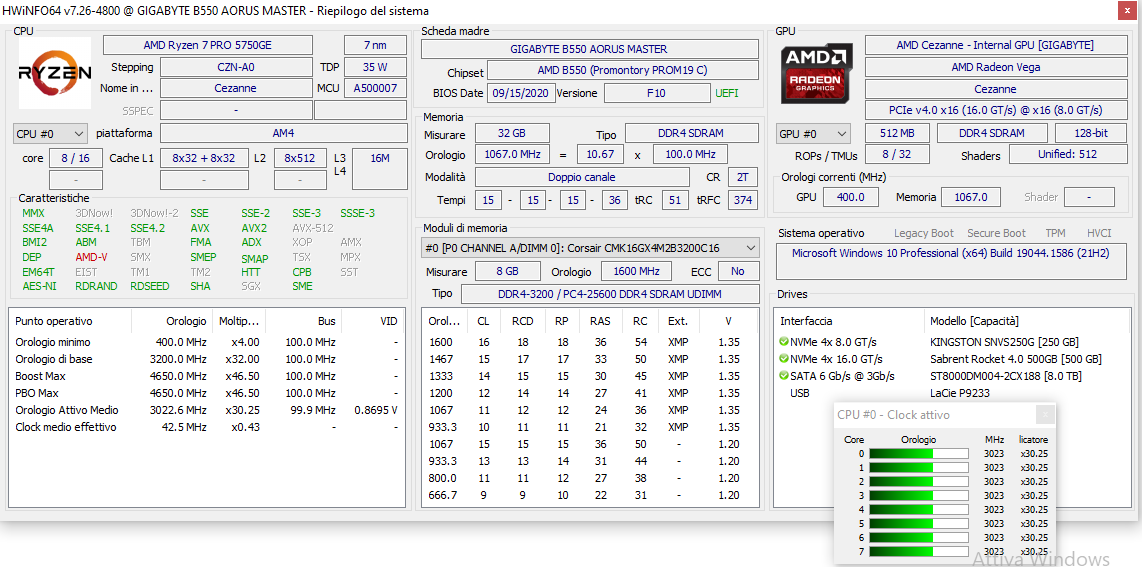The height and width of the screenshot is (567, 1142).
Task: Click the Windows 10 Professional OS field
Action: point(951,262)
